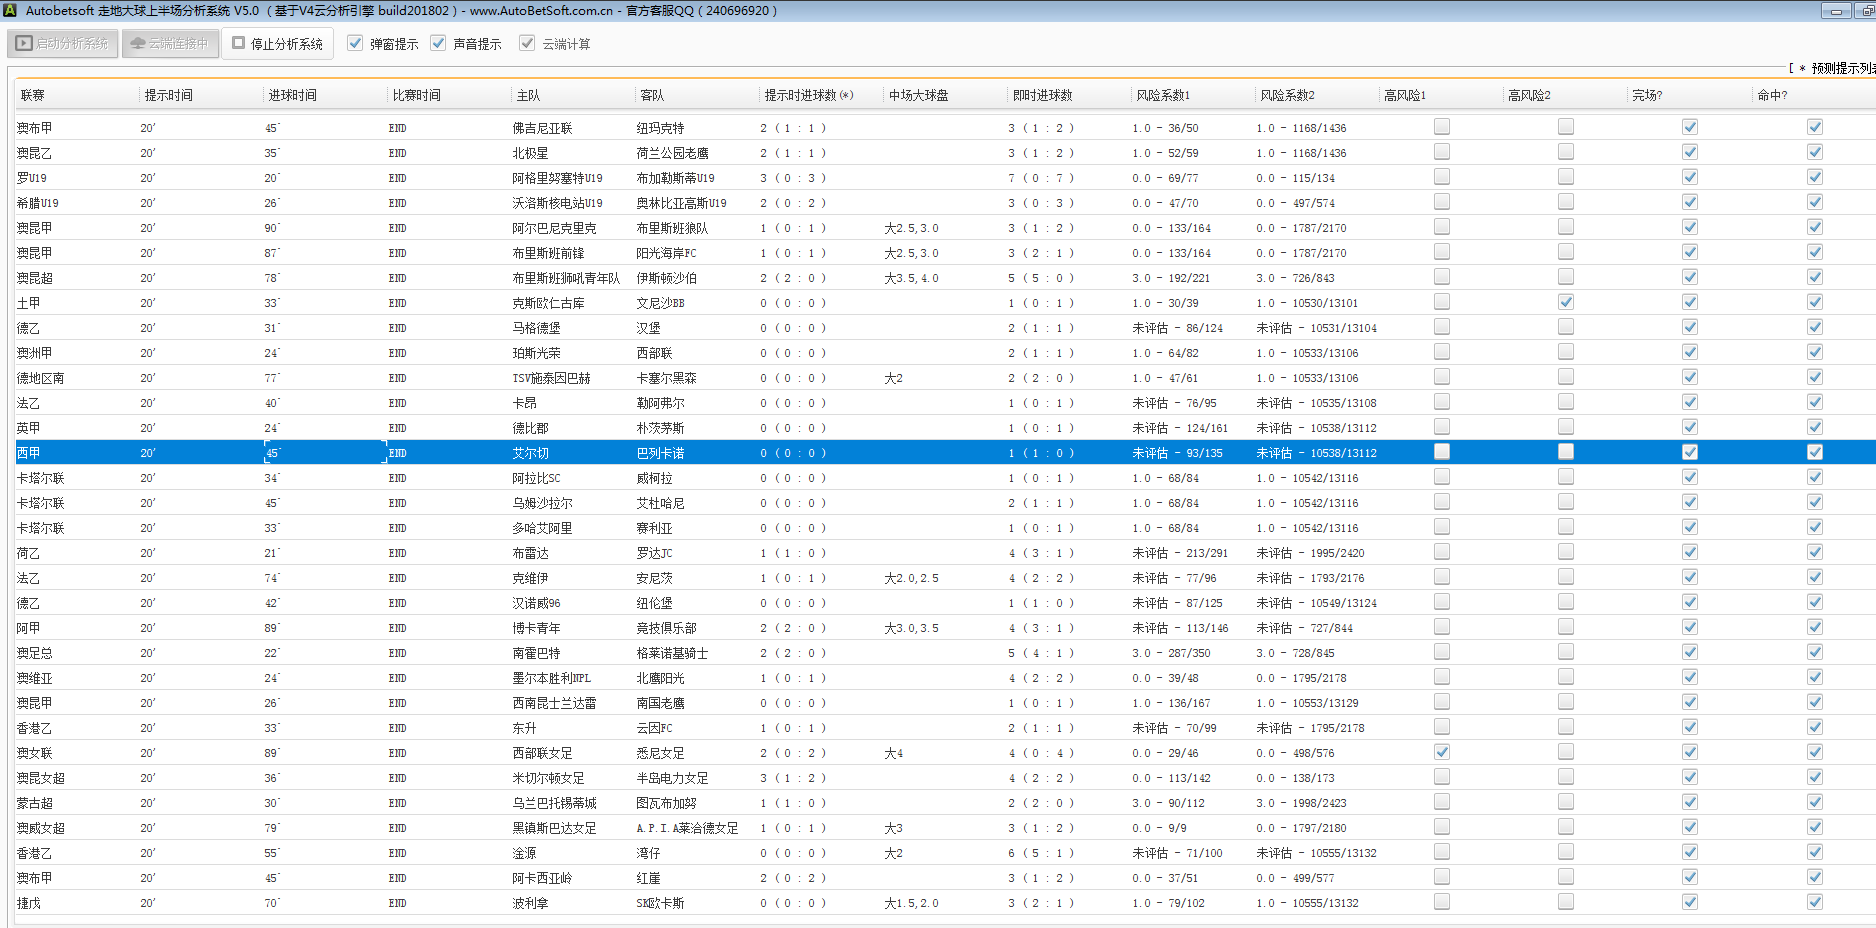Select the 乌兰巴托锡蒂城 match row

pos(554,803)
